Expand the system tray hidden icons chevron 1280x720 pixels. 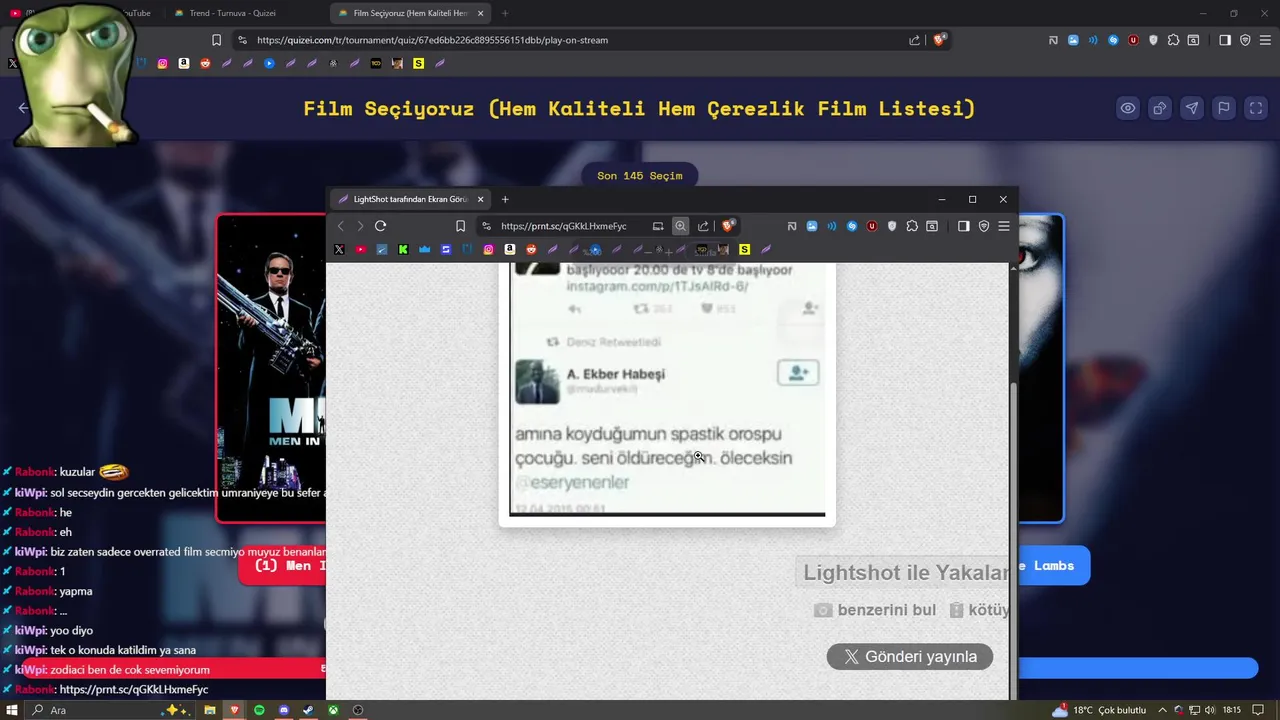pos(1163,710)
